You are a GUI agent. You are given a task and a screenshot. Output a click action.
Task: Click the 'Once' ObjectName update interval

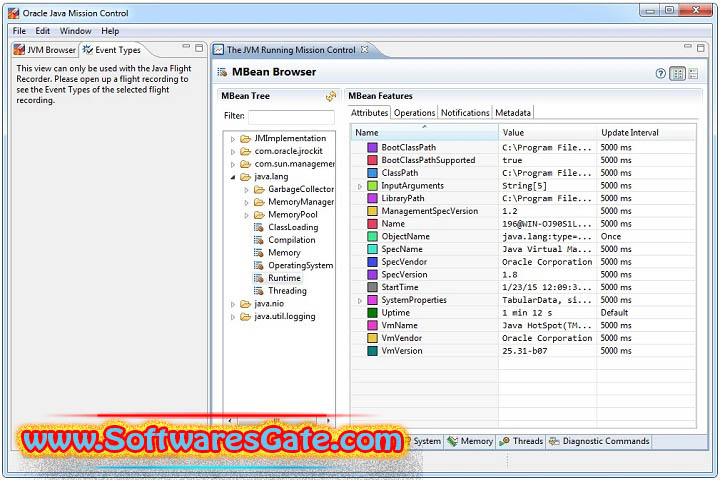[611, 237]
